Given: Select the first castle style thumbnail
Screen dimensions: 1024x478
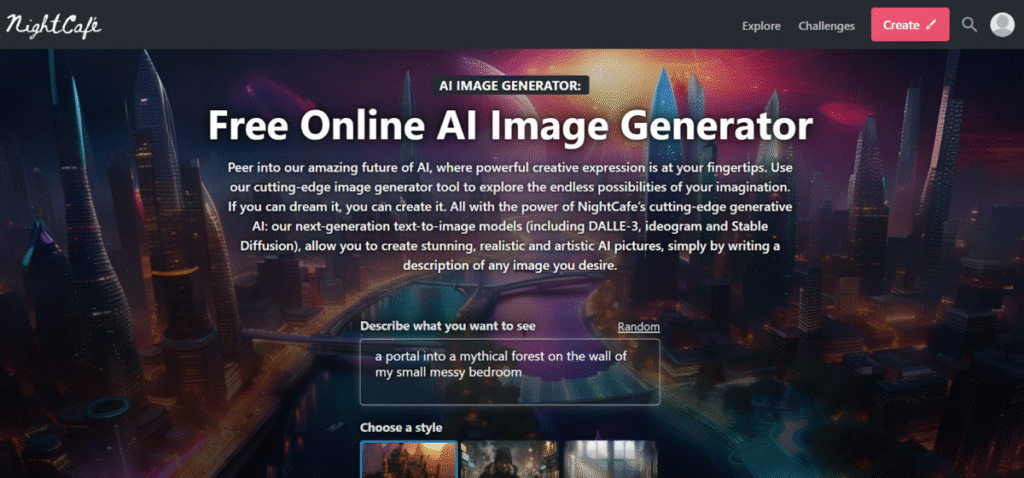Looking at the screenshot, I should tap(408, 459).
